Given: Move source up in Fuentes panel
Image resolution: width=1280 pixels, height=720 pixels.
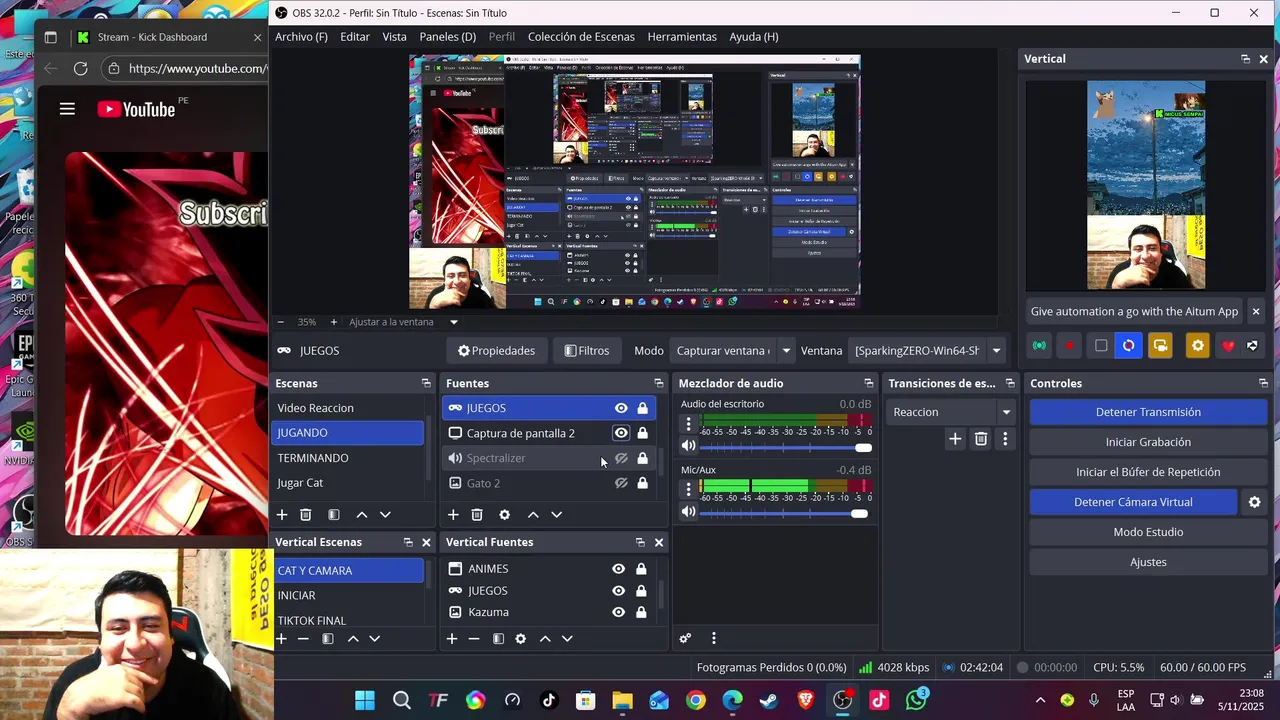Looking at the screenshot, I should [x=533, y=515].
